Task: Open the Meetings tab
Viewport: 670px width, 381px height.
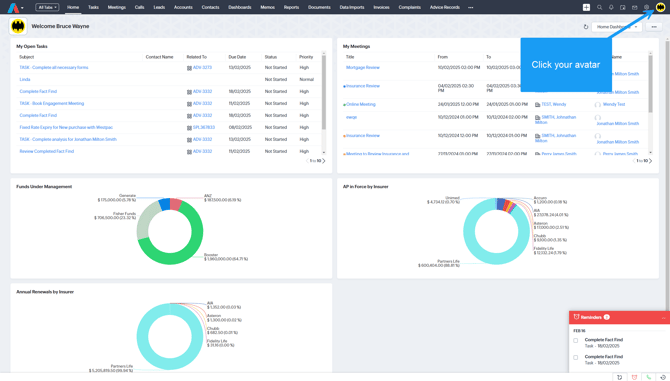Action: click(x=117, y=7)
